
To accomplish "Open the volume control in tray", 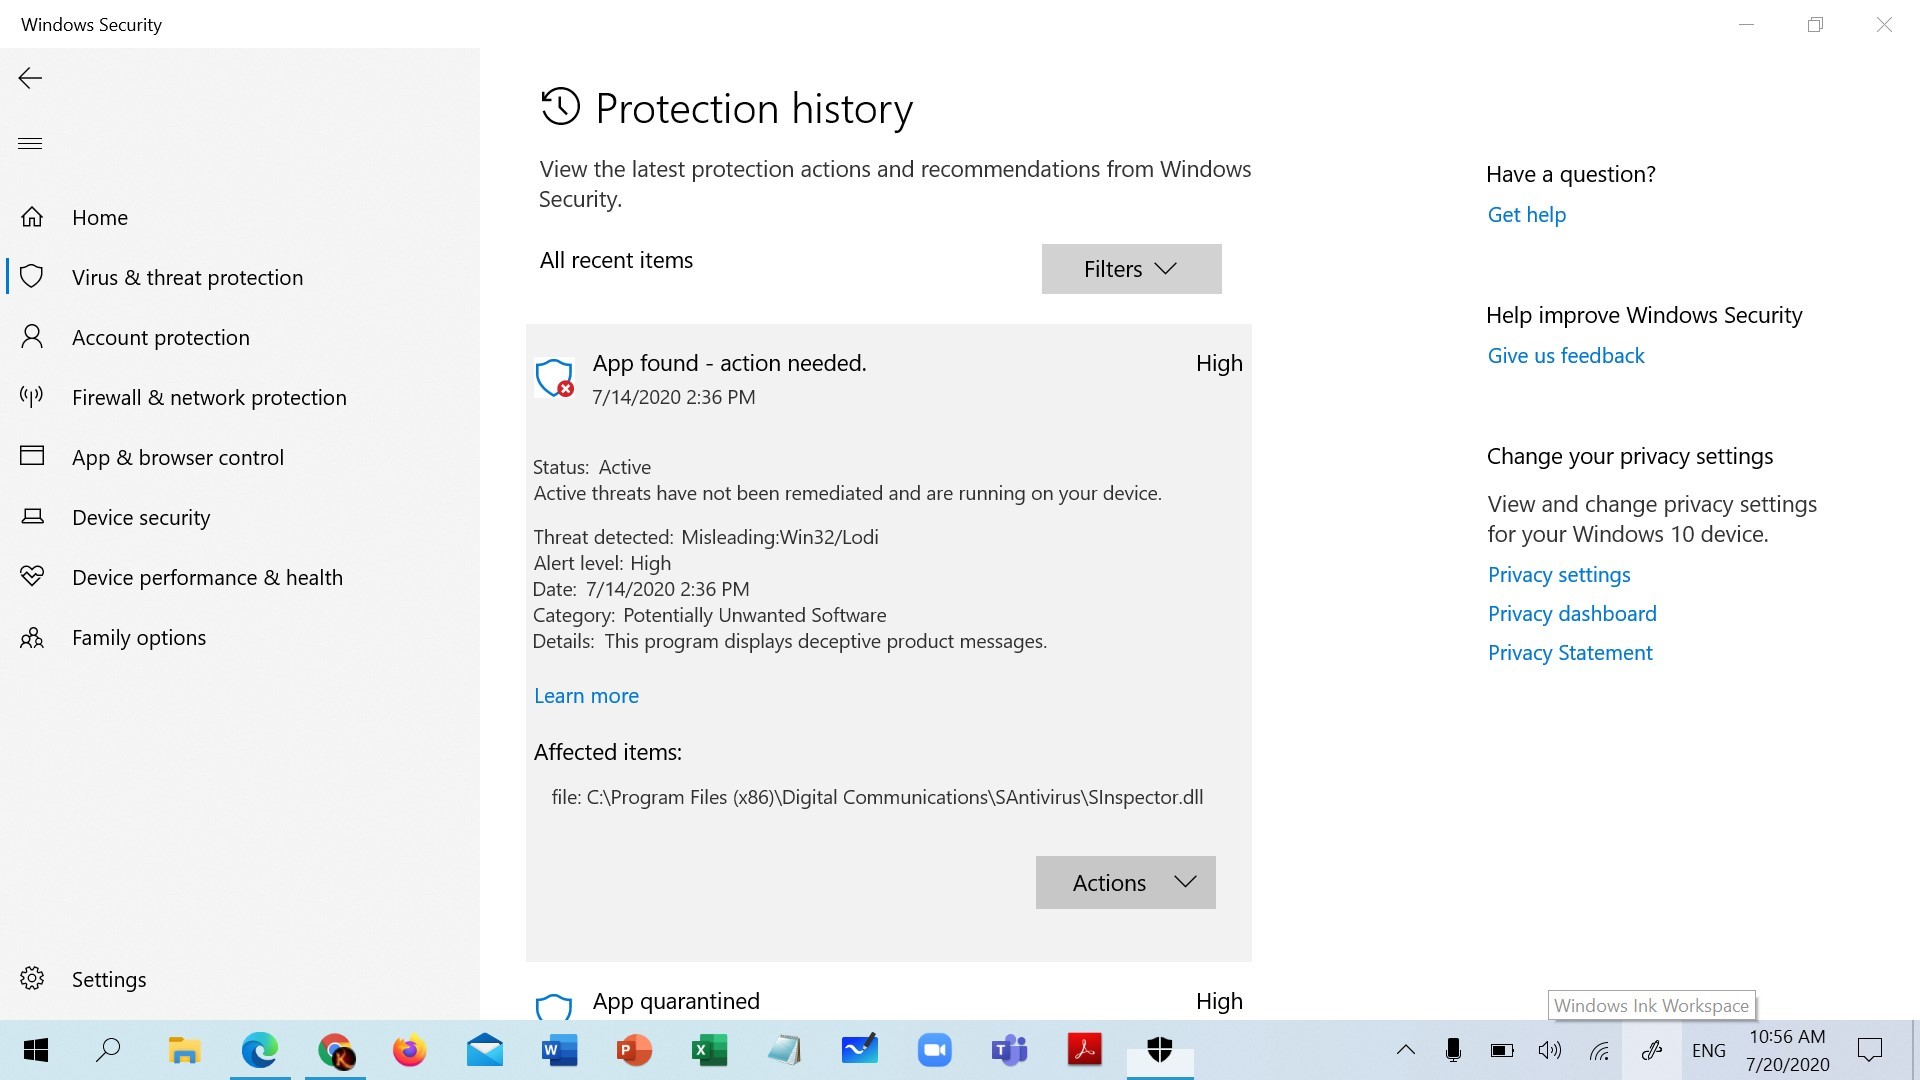I will [1549, 1050].
